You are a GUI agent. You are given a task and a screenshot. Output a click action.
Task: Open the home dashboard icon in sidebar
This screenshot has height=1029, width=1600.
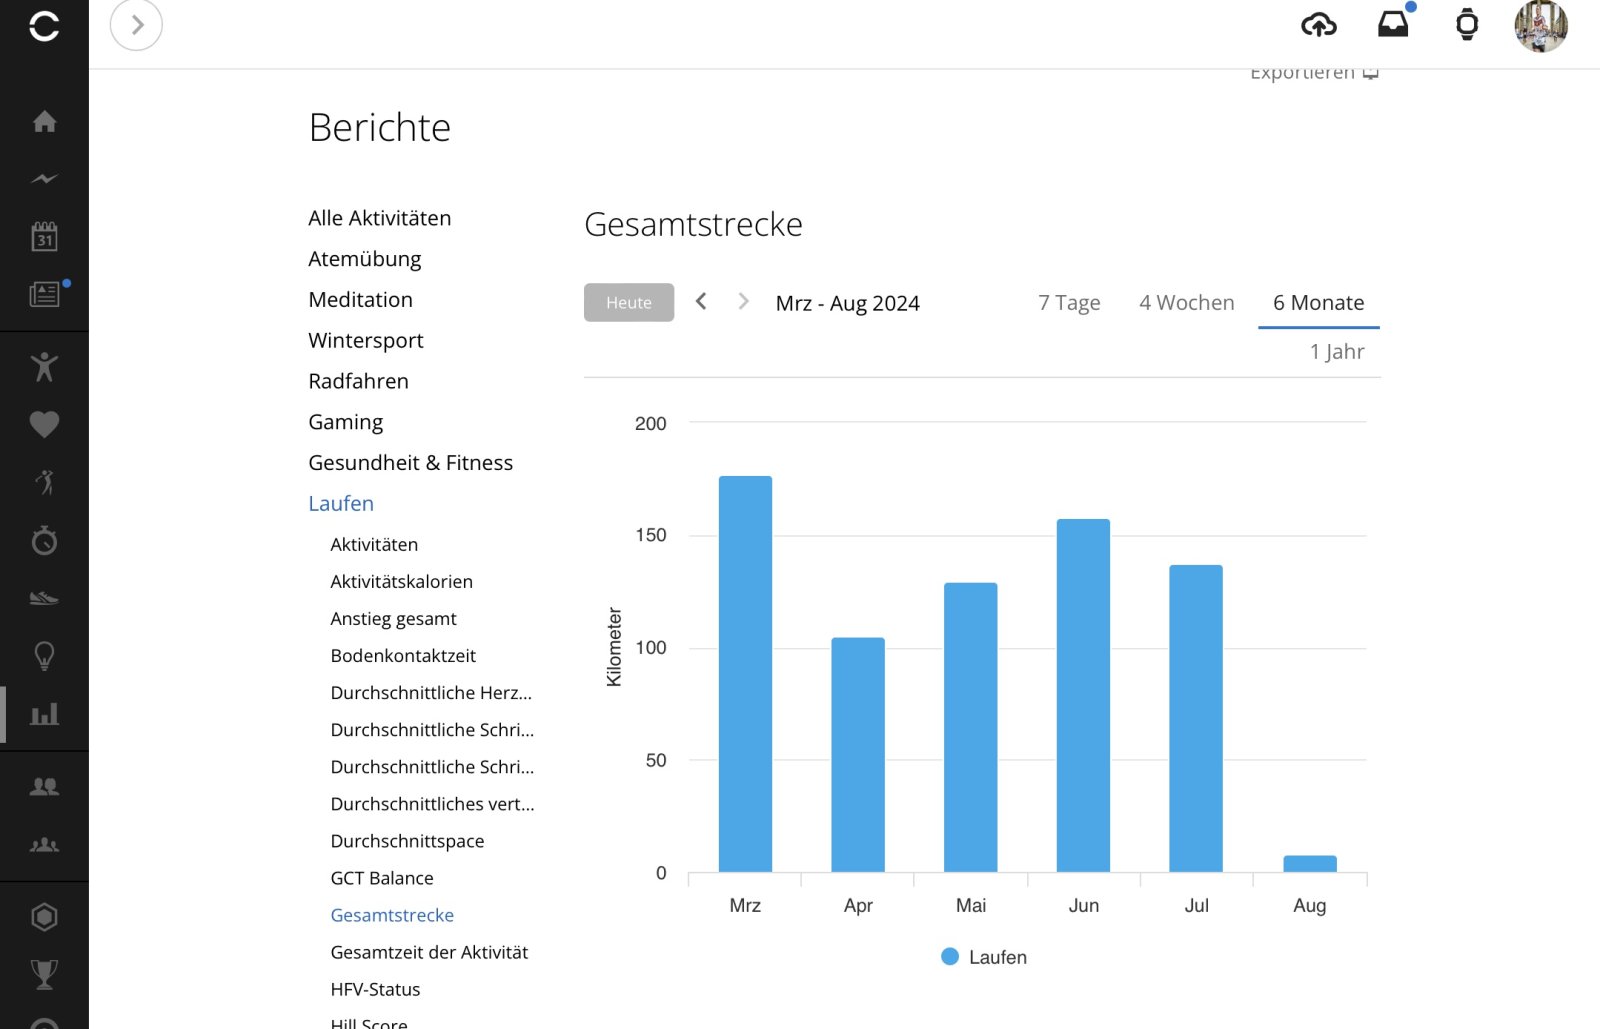point(44,122)
